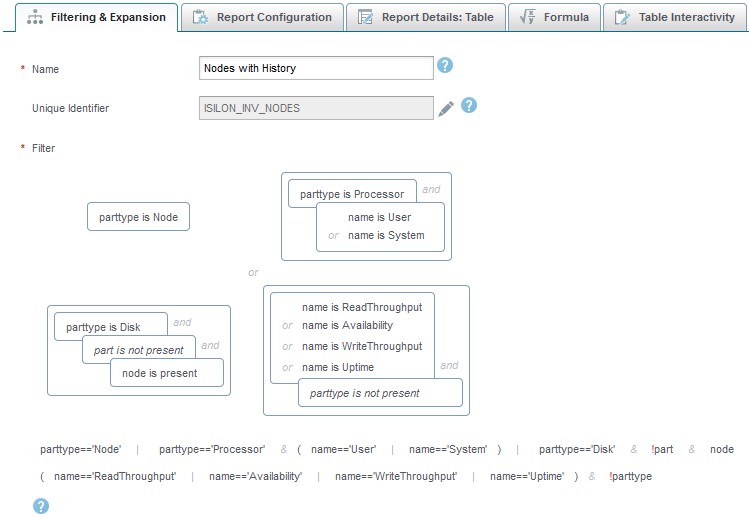749x517 pixels.
Task: Click the help icon below the filter expression
Action: [x=41, y=506]
